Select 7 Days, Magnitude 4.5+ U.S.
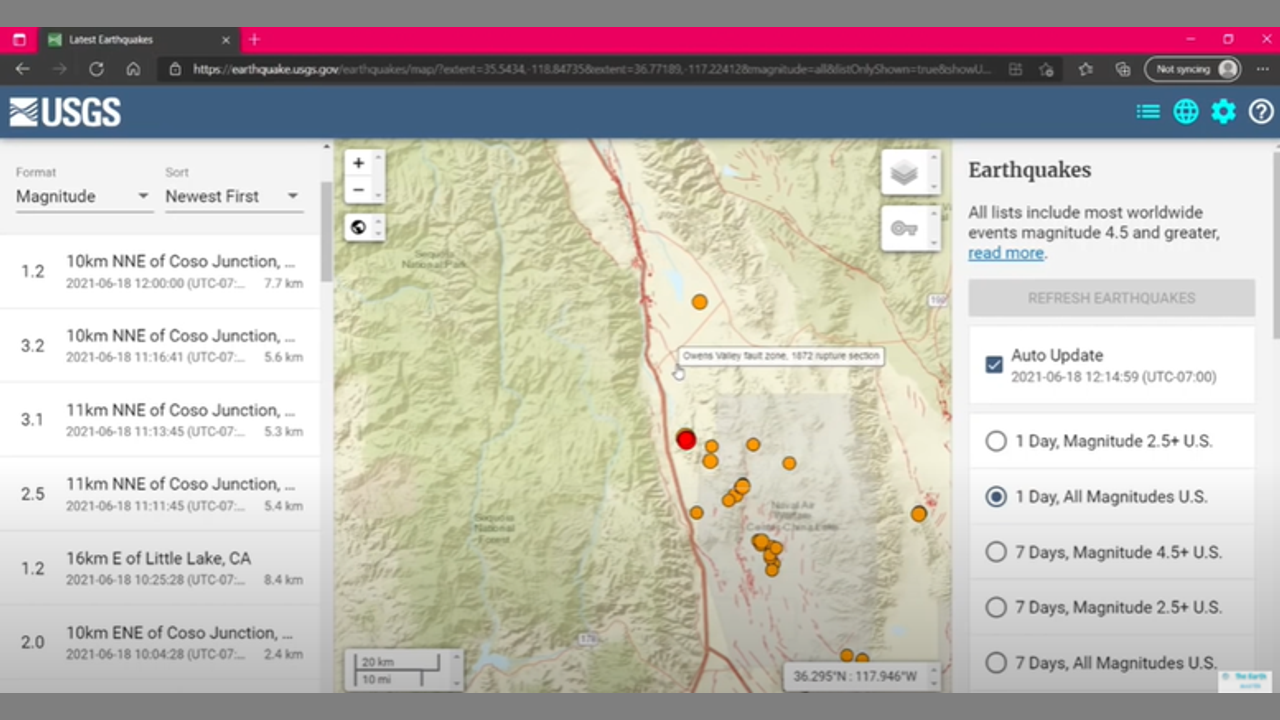 point(996,552)
